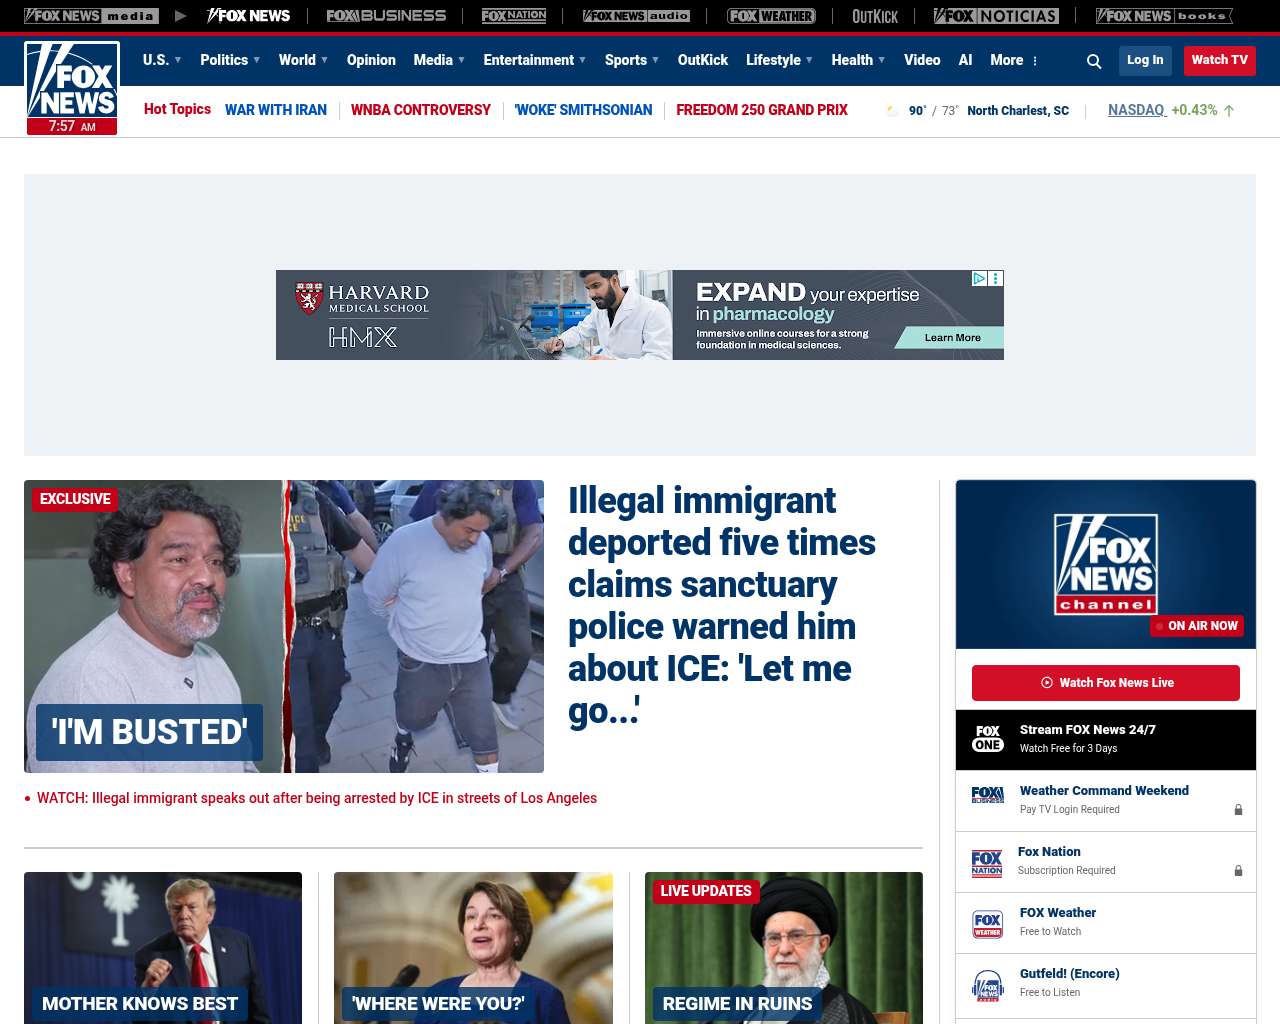Click the Fox News top bar logo
1280x1024 pixels.
pos(248,16)
